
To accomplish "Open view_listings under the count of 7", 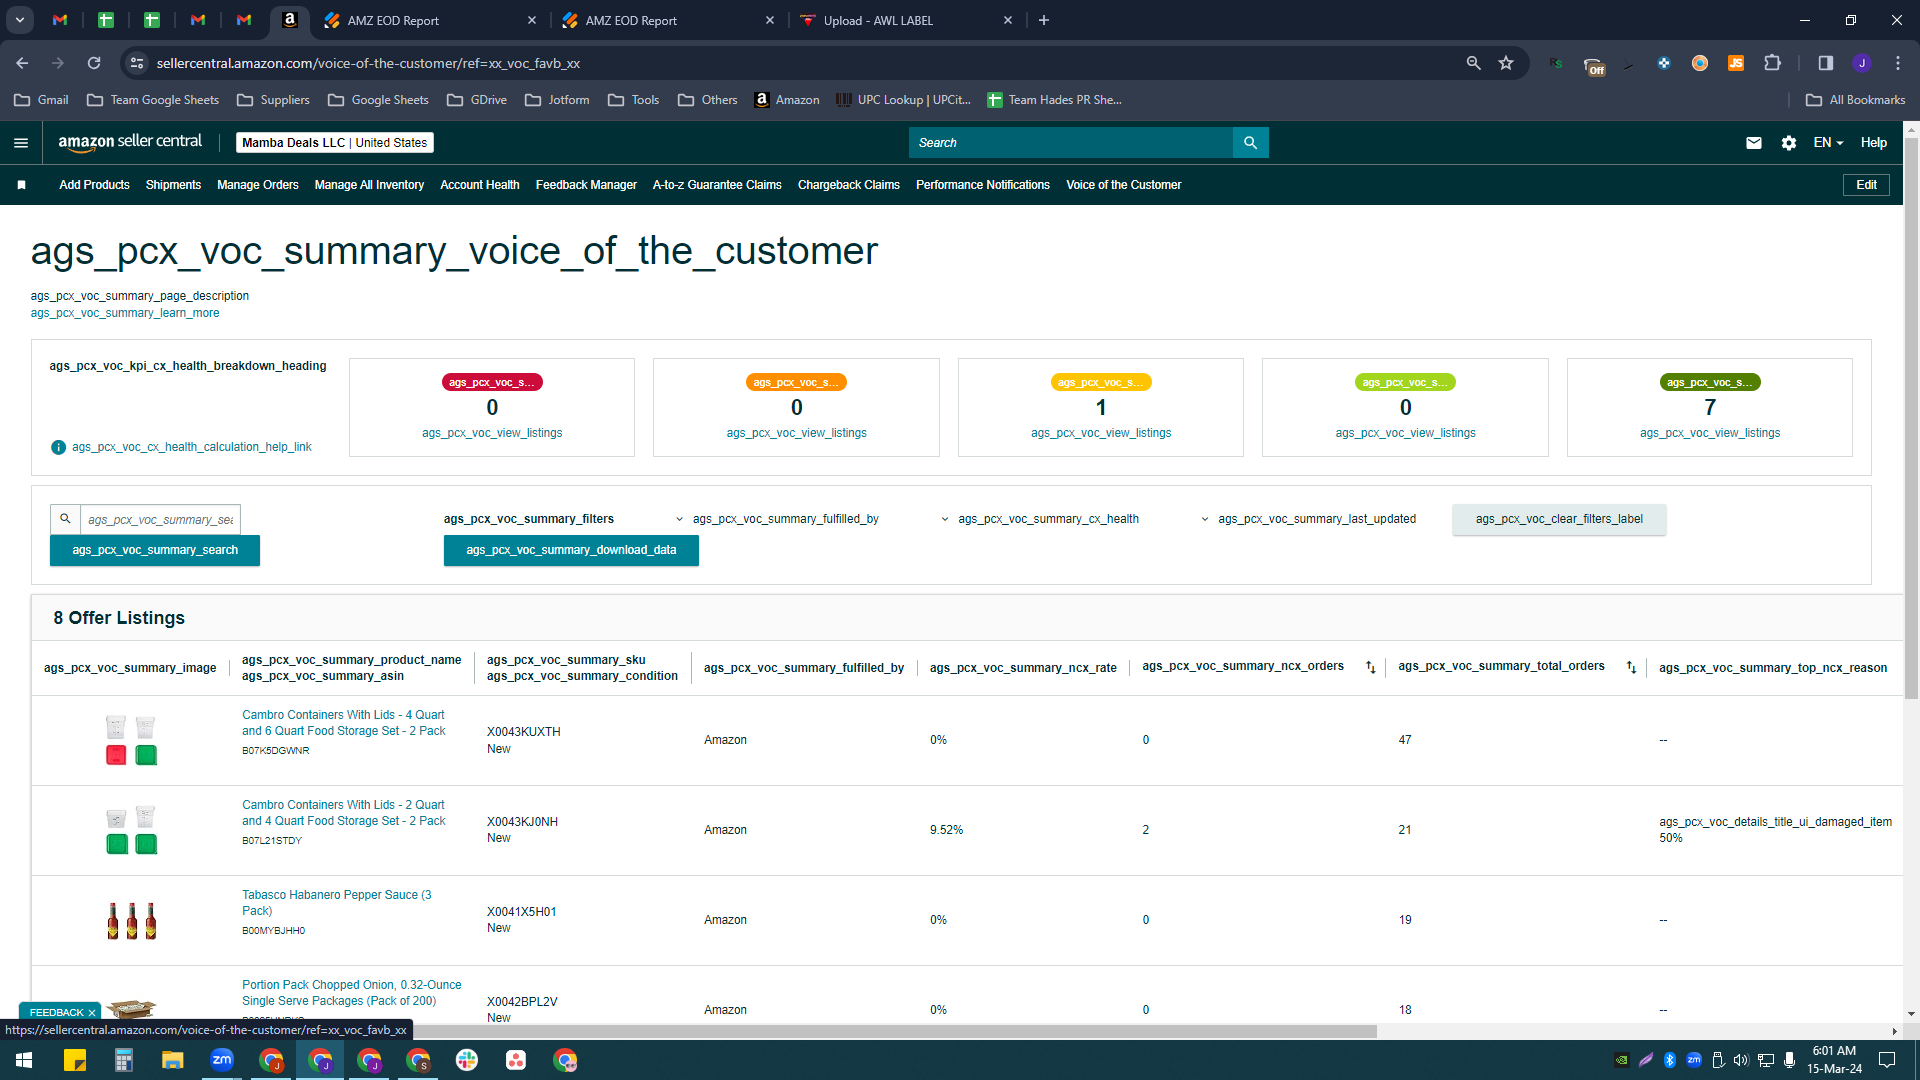I will tap(1710, 433).
